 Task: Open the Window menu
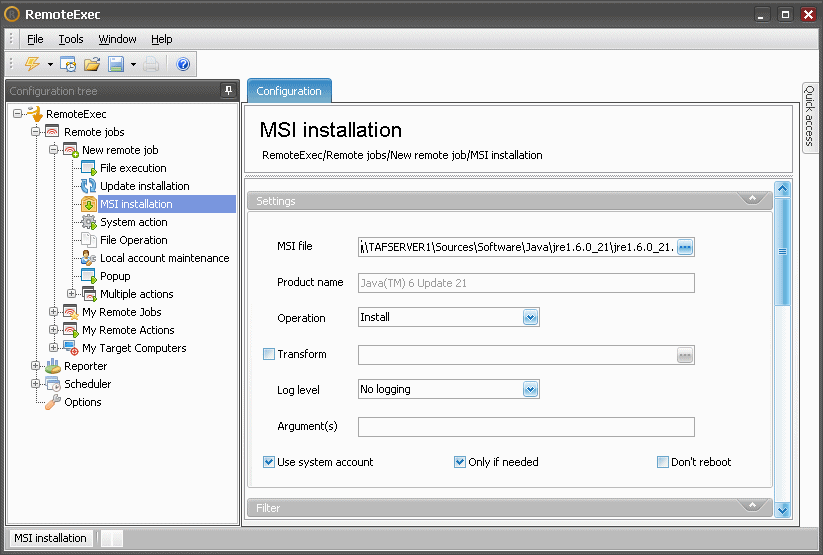(x=117, y=39)
